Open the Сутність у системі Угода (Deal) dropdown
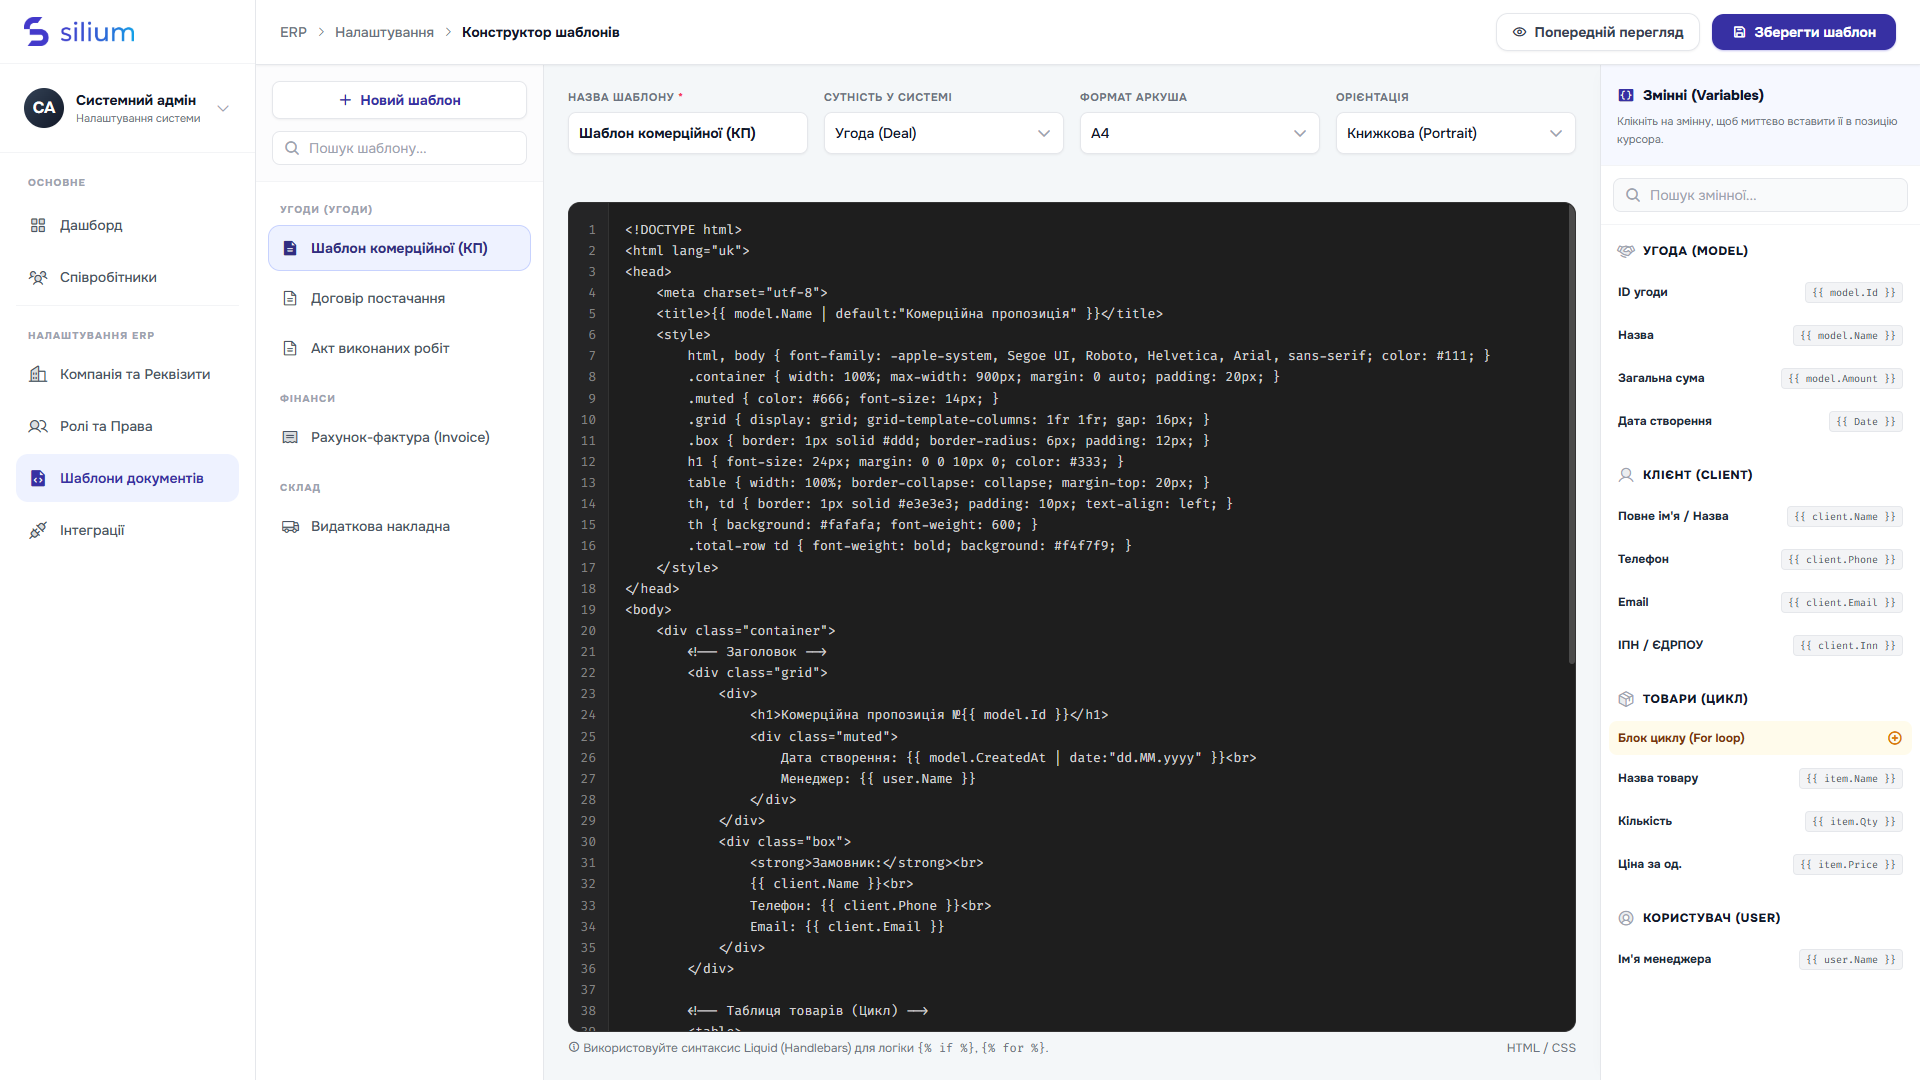 pyautogui.click(x=943, y=133)
